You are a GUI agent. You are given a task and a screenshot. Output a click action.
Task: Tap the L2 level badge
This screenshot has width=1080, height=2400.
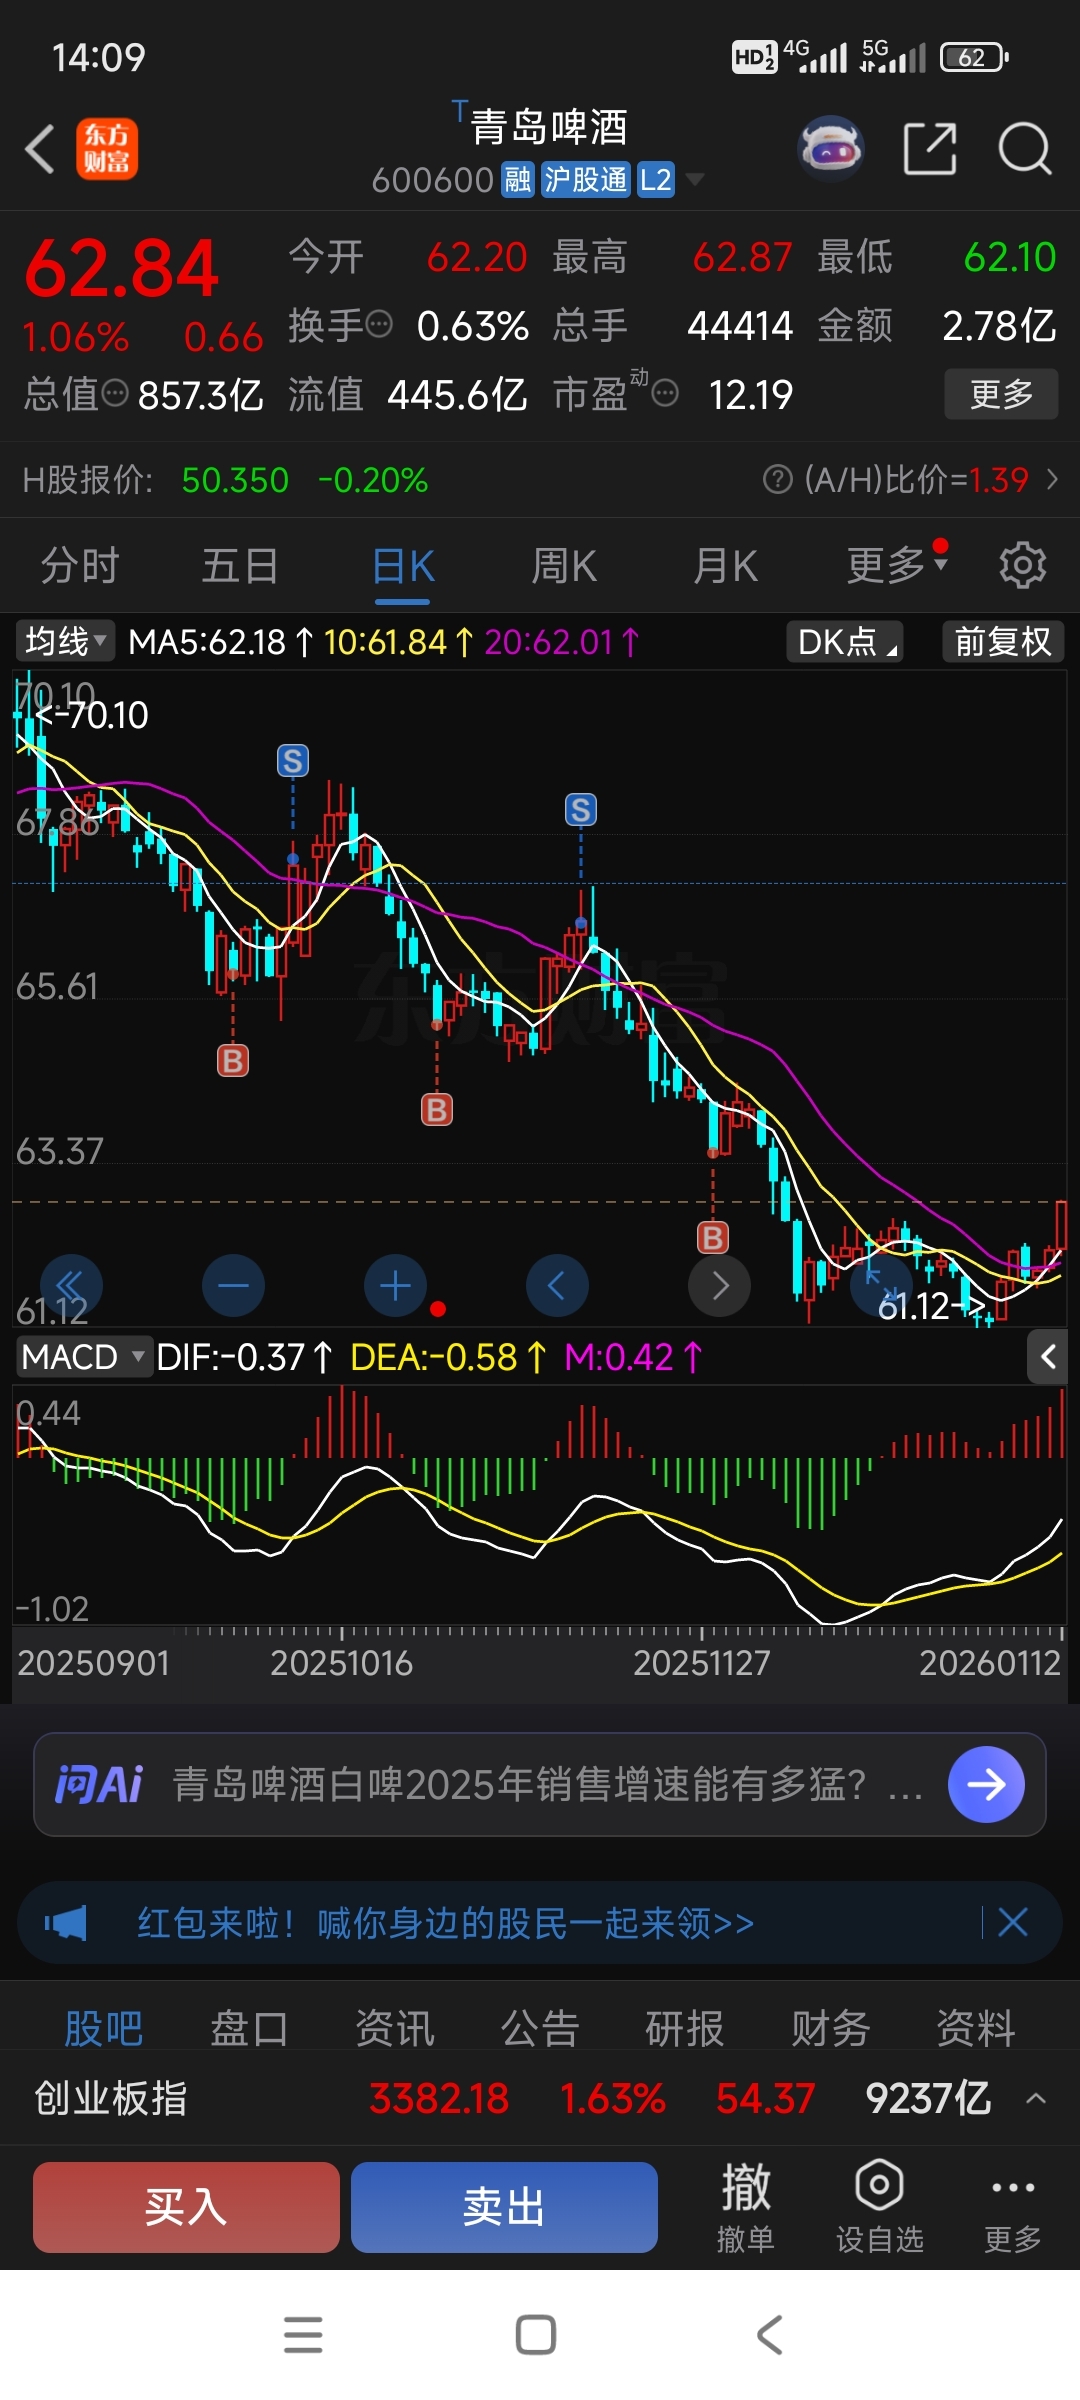click(656, 180)
